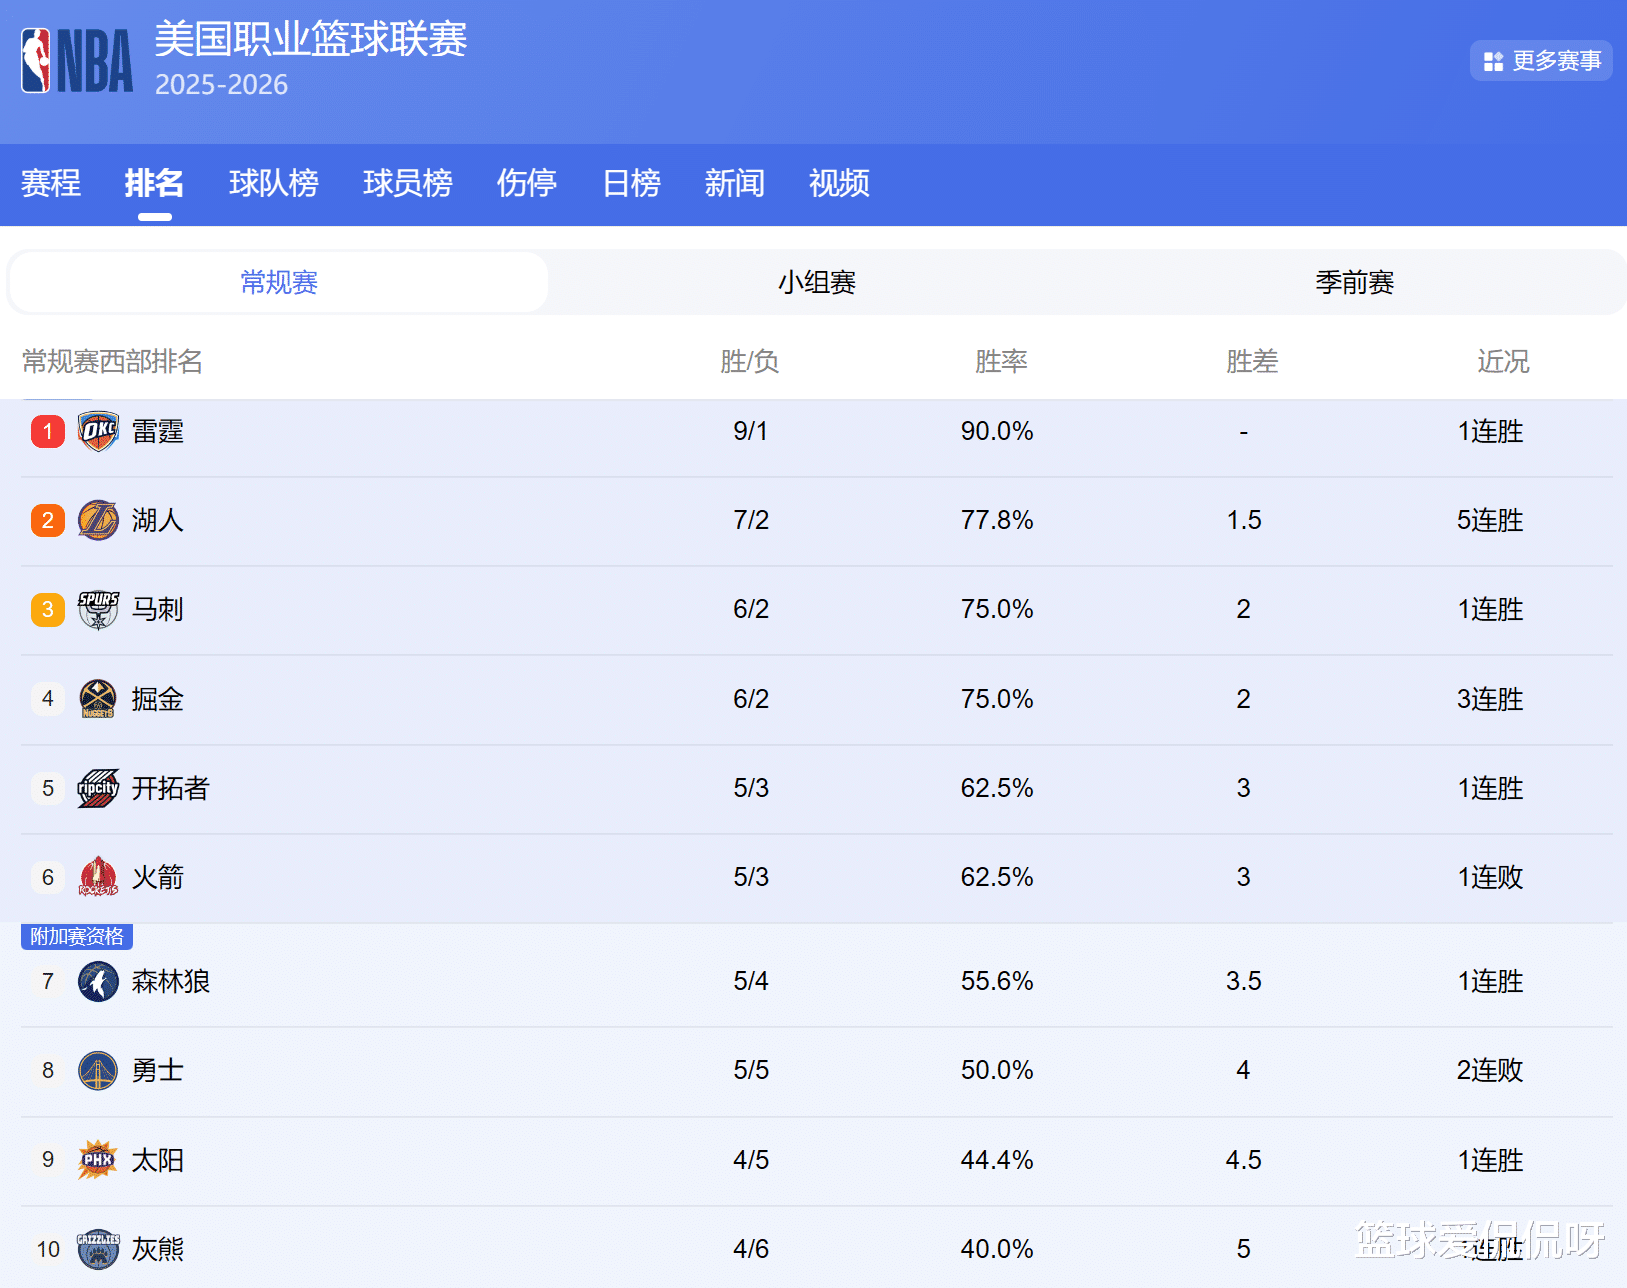Open the 灰熊 team name link
This screenshot has width=1627, height=1288.
point(158,1249)
